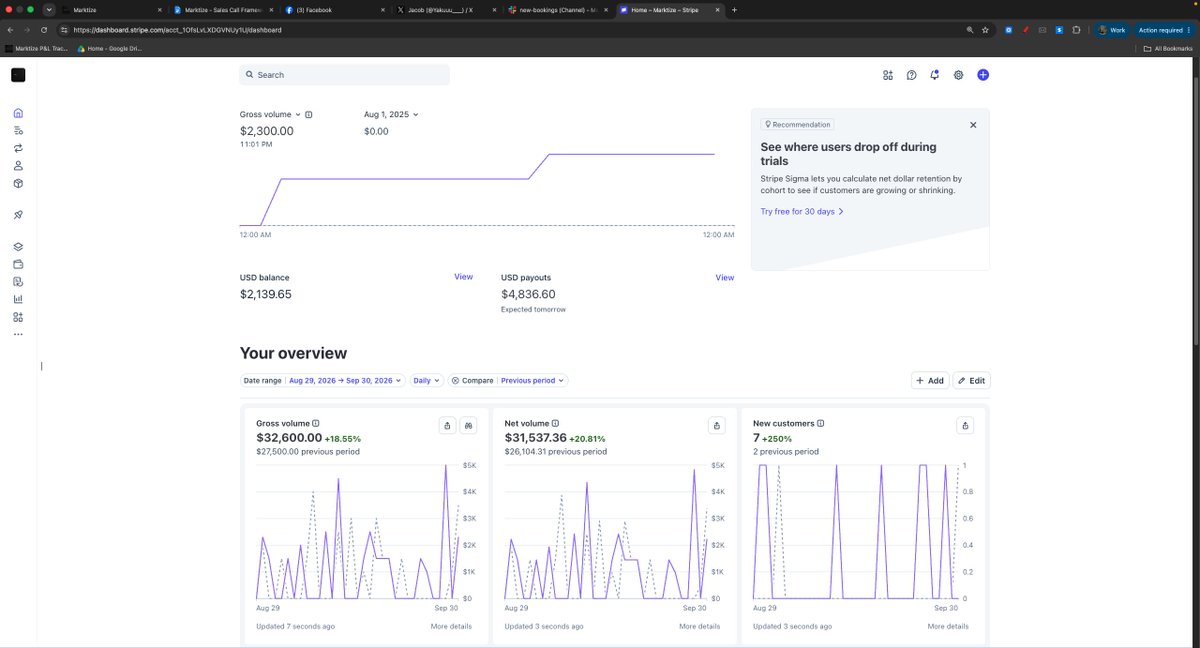Click Try free for 30 days
1200x648 pixels.
802,212
